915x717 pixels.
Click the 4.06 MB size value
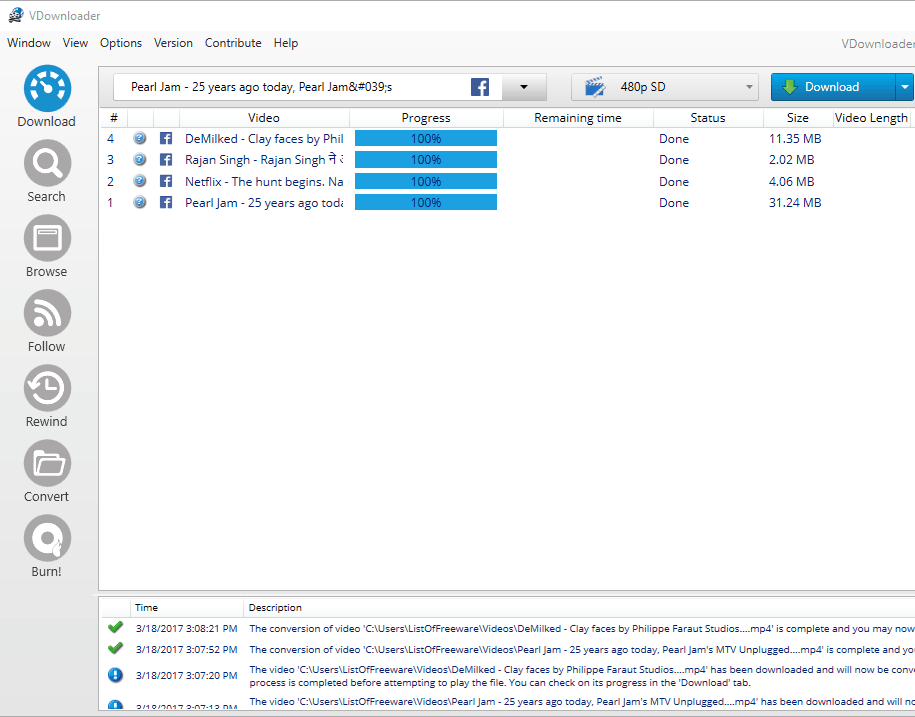tap(791, 181)
